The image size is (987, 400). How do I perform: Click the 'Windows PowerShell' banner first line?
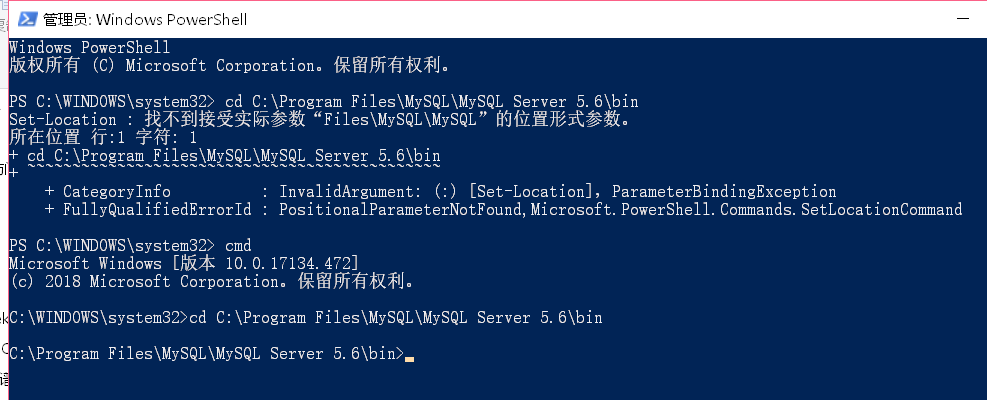click(x=90, y=47)
